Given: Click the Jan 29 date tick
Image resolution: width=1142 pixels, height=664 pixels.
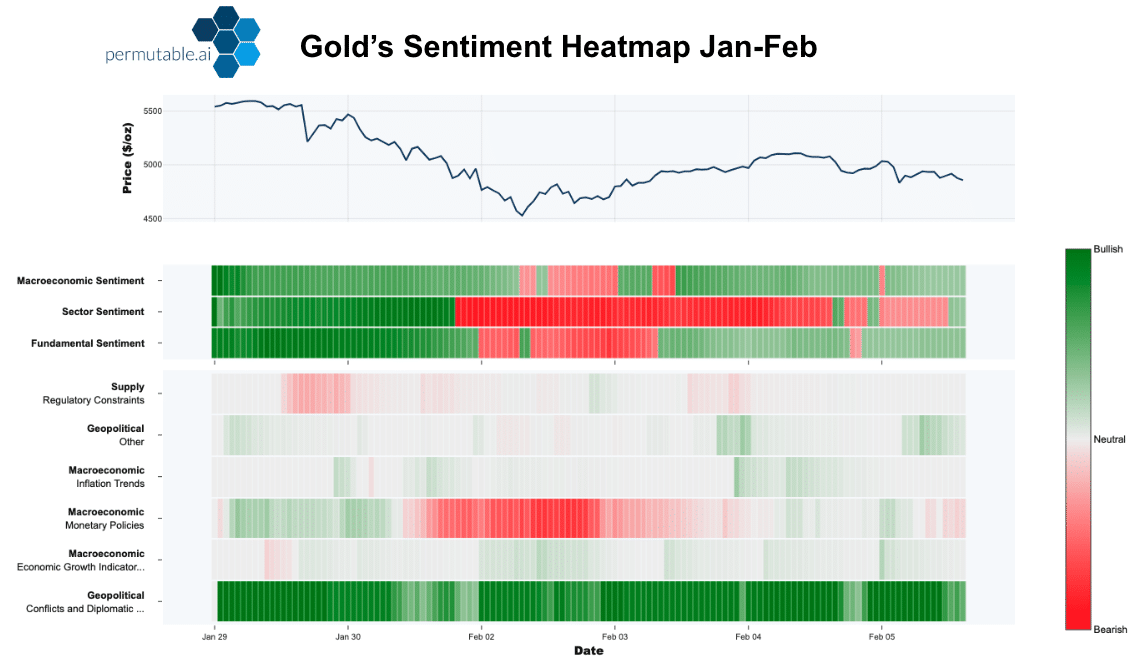Looking at the screenshot, I should coord(214,636).
